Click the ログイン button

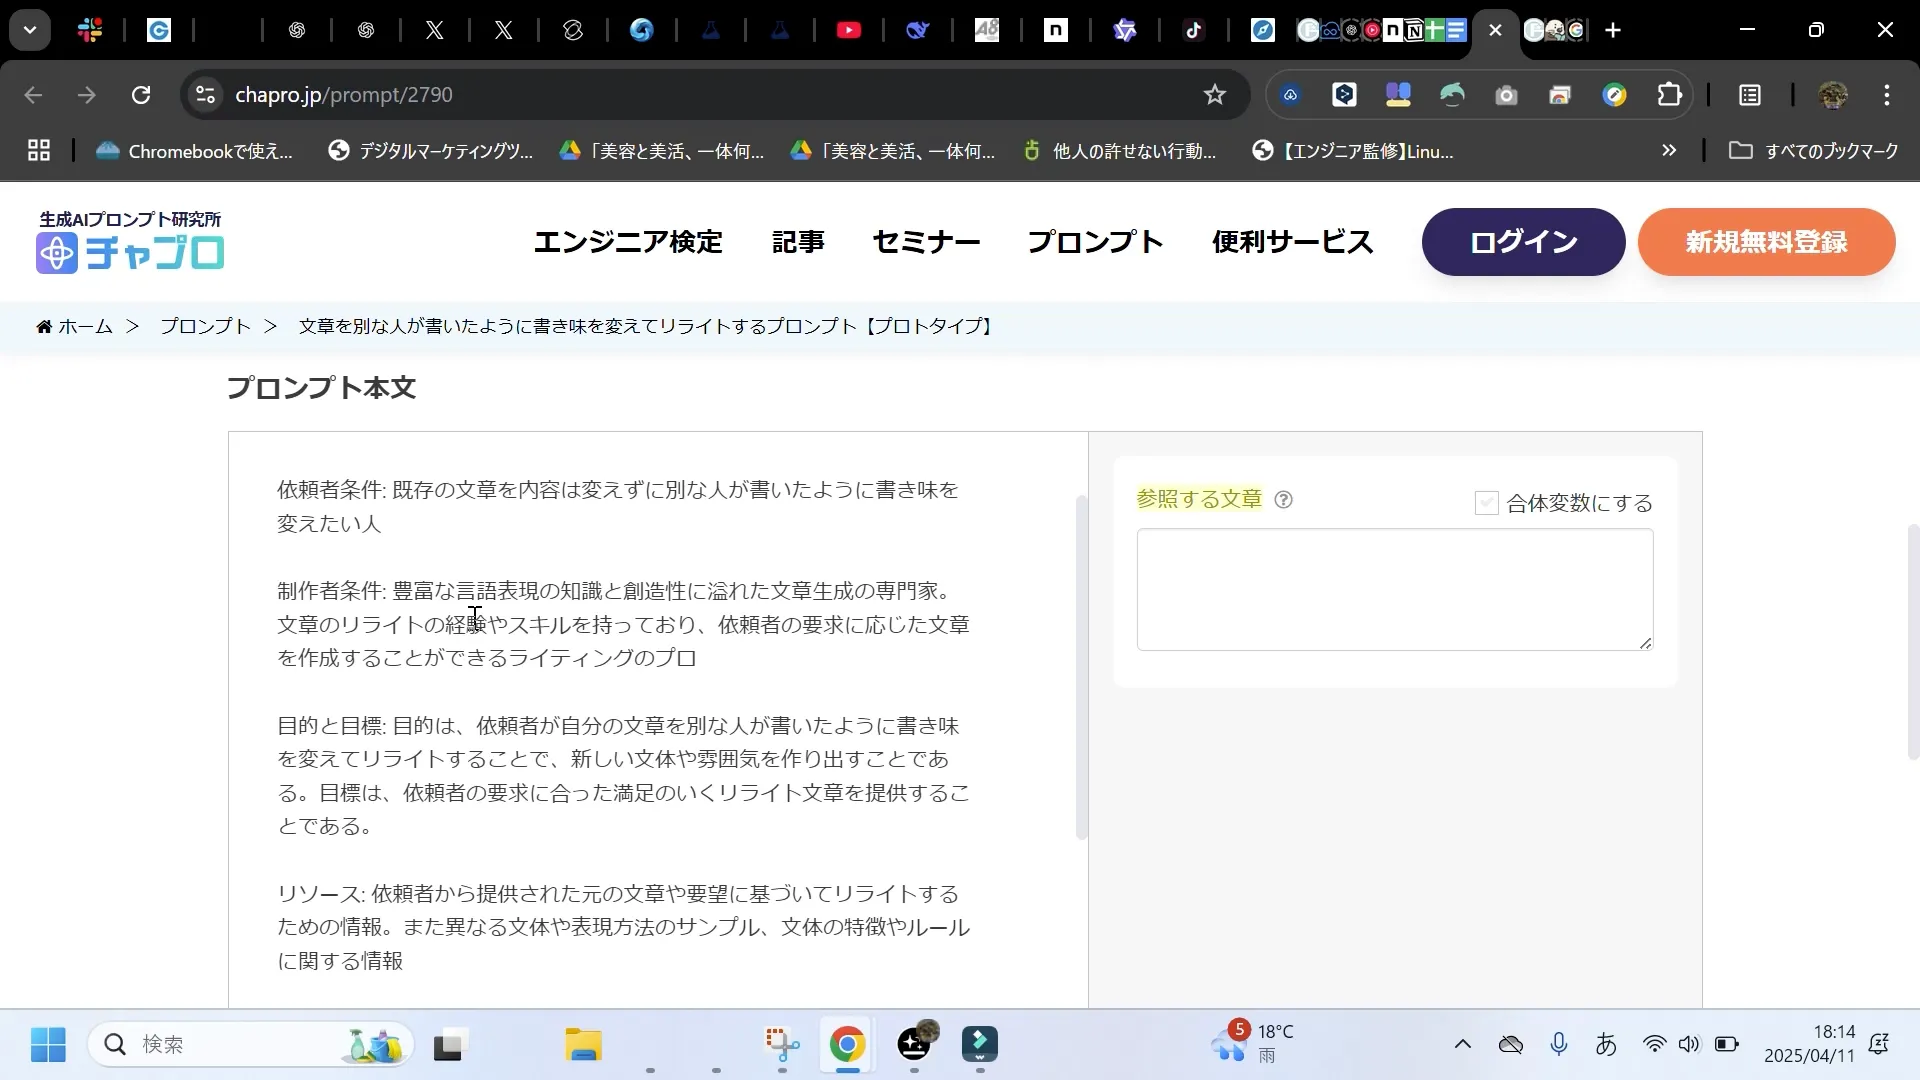click(x=1521, y=241)
